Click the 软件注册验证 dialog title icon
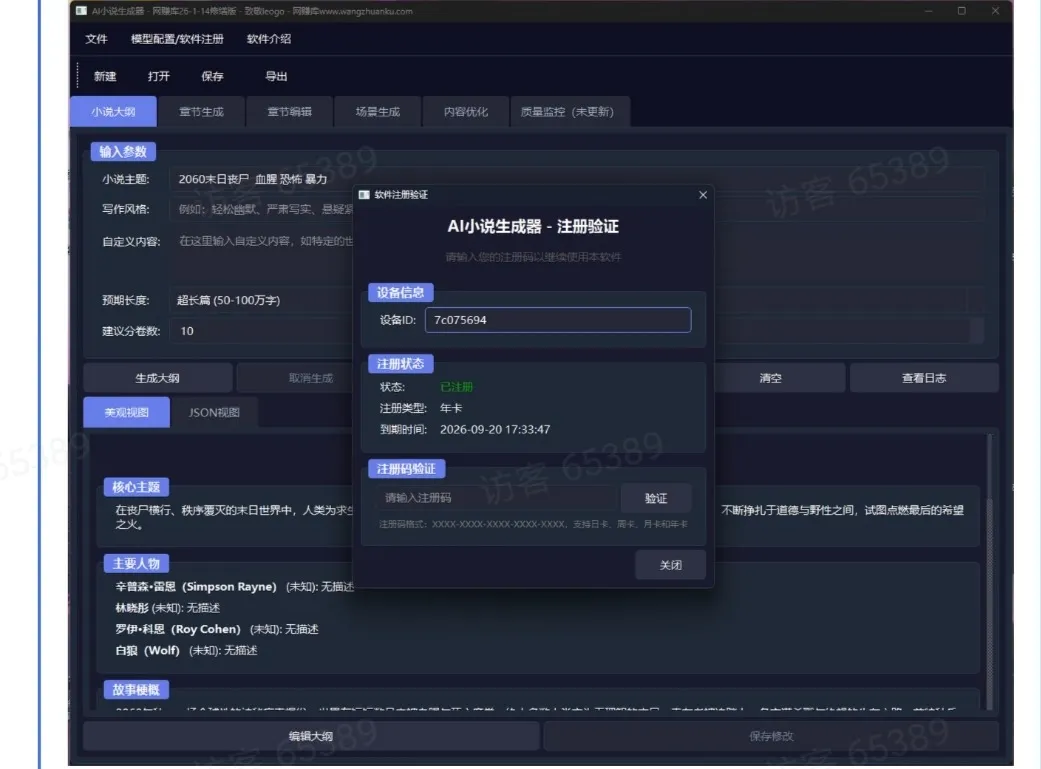 click(364, 195)
